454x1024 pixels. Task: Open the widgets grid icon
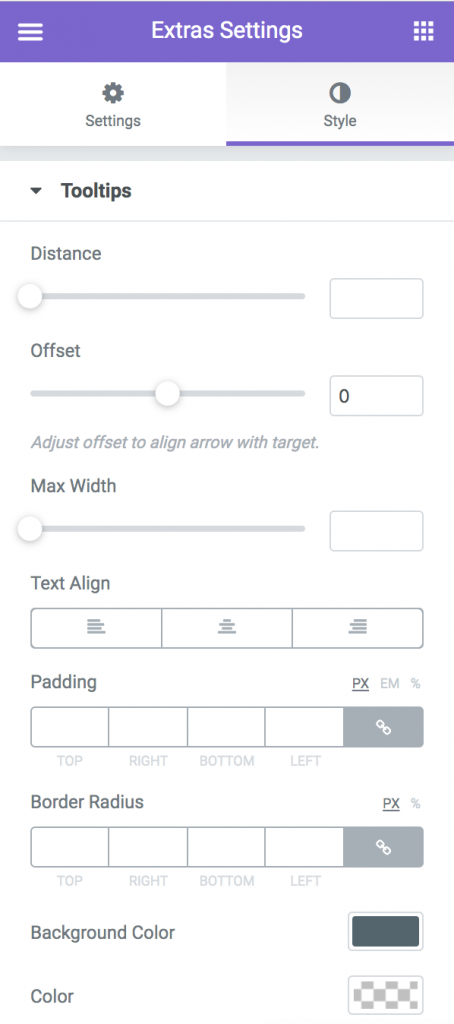pyautogui.click(x=423, y=31)
